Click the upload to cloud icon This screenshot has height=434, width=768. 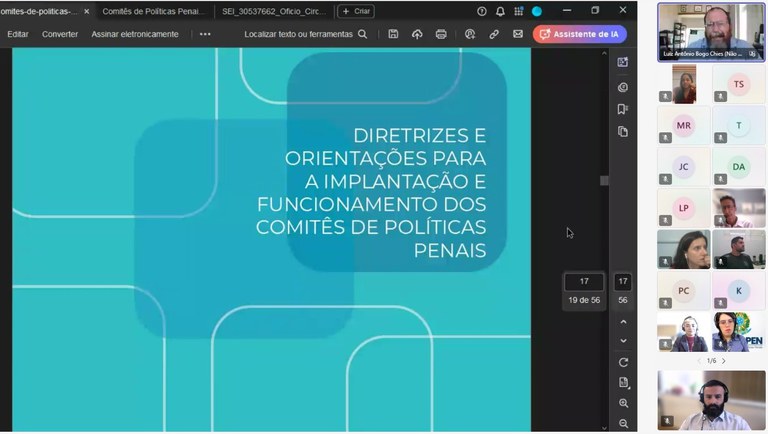[x=417, y=34]
